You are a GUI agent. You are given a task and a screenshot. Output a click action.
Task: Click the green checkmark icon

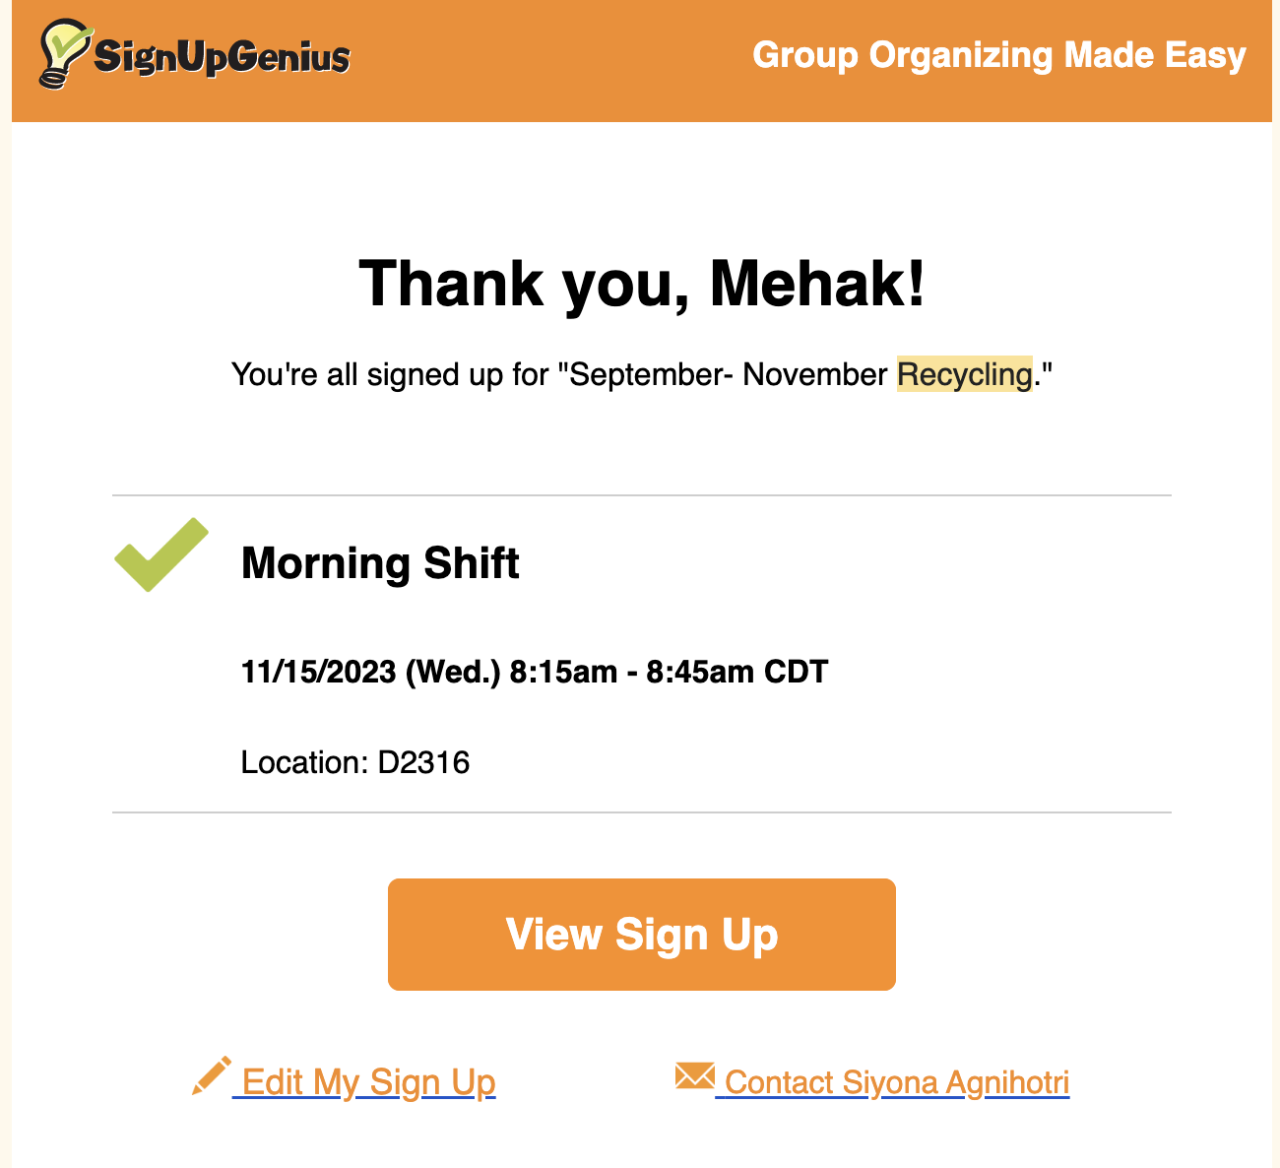[160, 555]
